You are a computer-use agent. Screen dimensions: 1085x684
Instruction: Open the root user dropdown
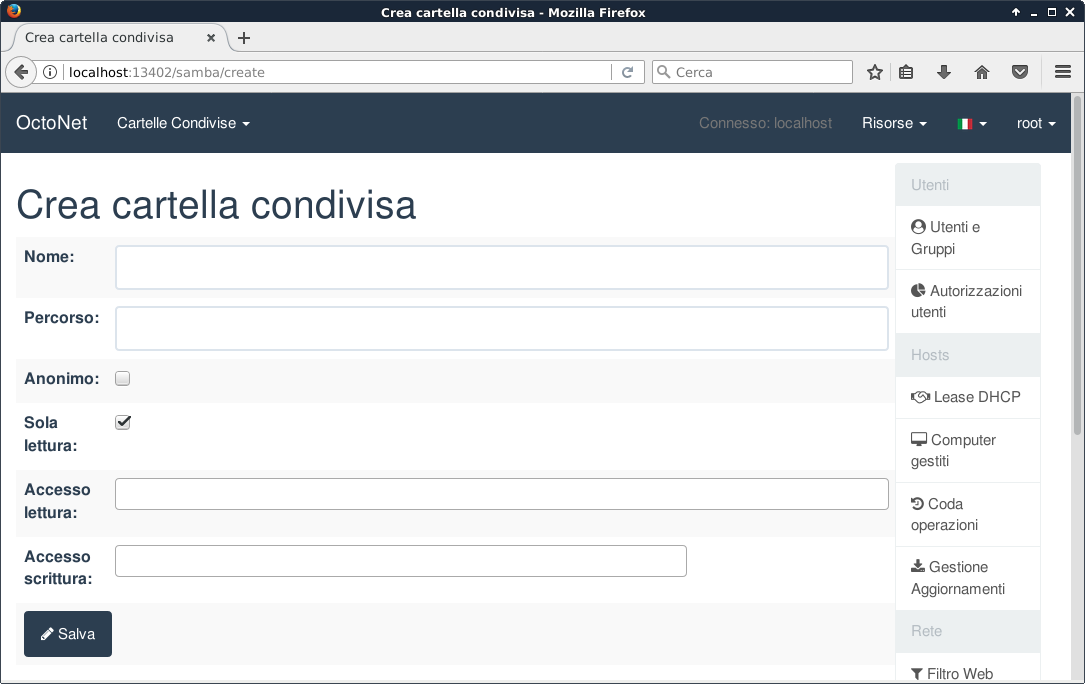(1036, 123)
